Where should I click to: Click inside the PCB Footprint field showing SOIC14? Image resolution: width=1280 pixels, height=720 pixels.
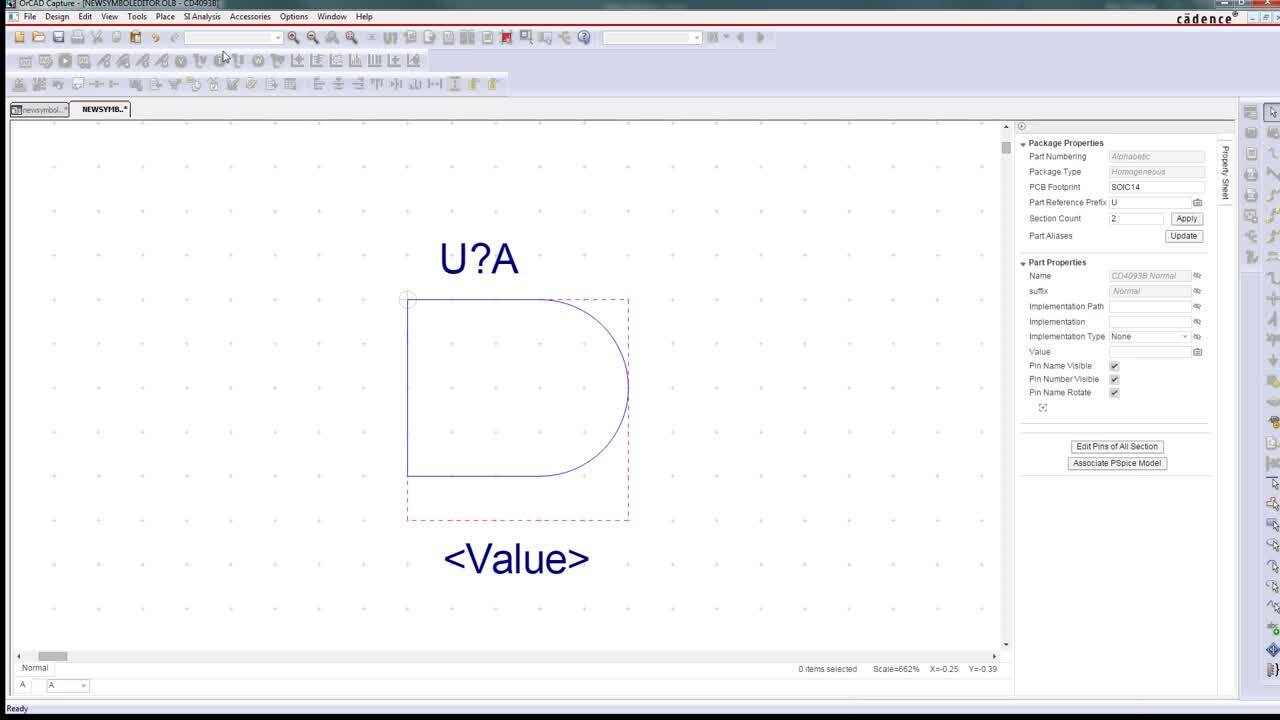click(1155, 187)
